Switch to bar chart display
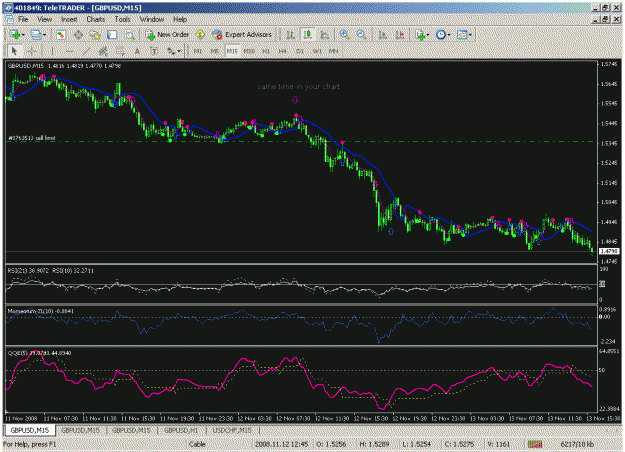 (291, 35)
